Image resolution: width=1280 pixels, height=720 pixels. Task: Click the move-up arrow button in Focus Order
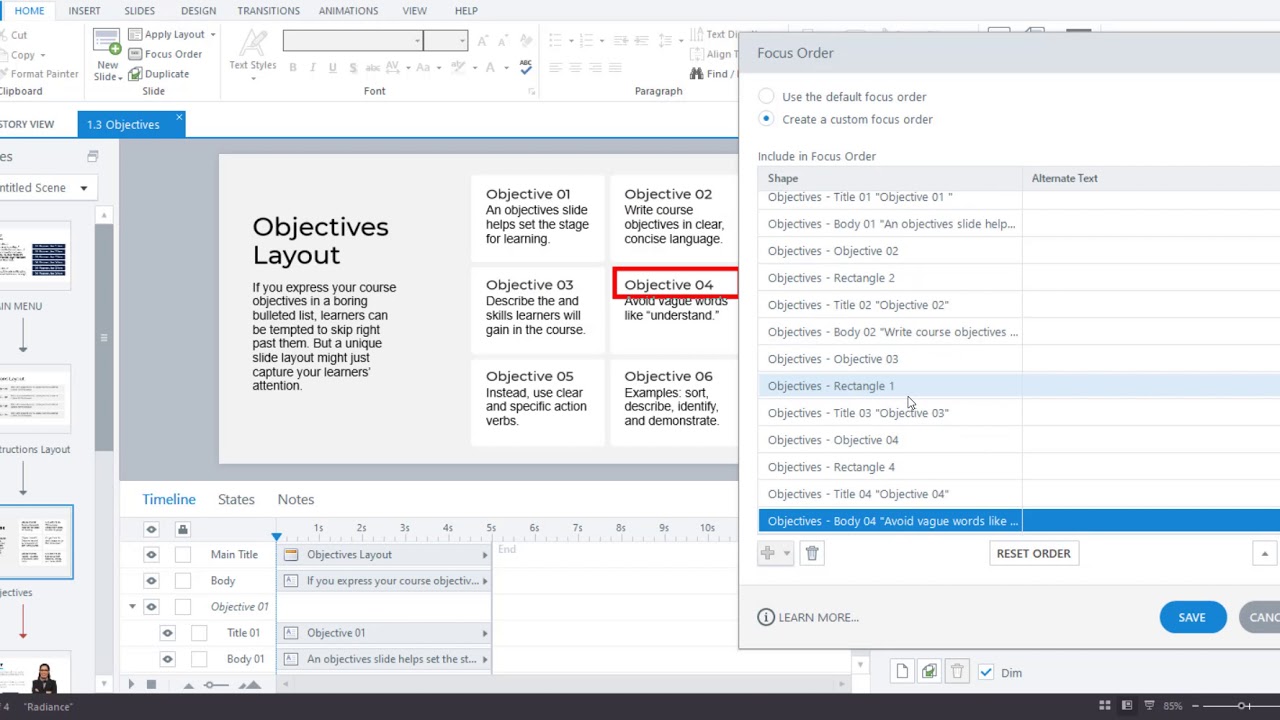pyautogui.click(x=1264, y=553)
